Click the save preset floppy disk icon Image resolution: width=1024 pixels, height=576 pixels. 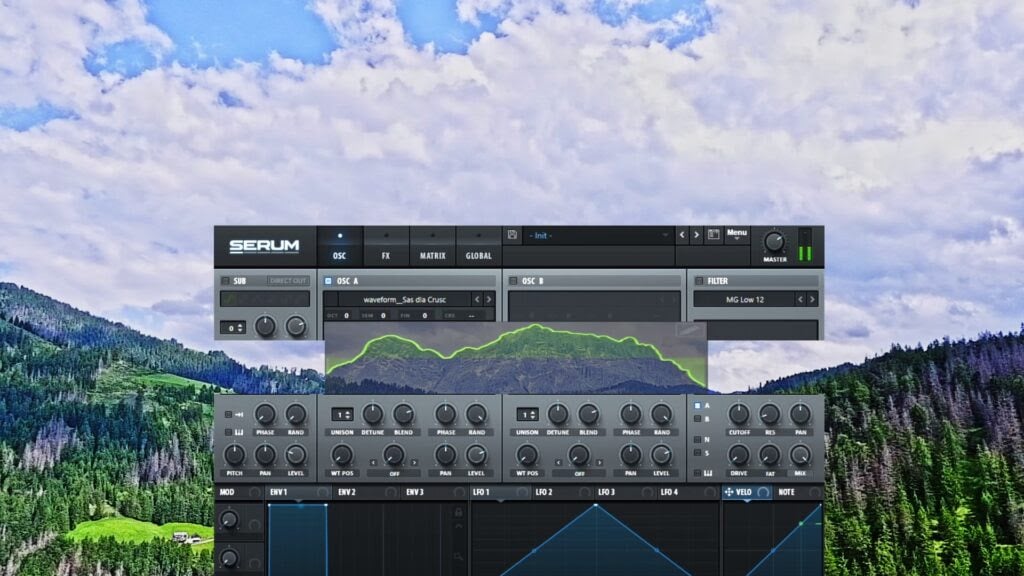click(x=512, y=235)
